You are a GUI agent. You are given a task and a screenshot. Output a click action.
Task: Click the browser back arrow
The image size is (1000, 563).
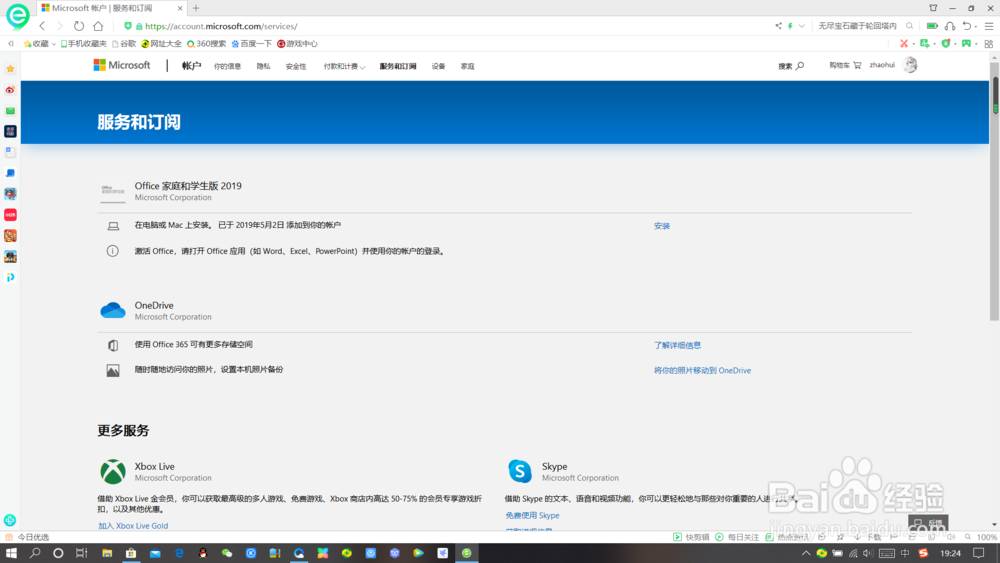coord(42,26)
